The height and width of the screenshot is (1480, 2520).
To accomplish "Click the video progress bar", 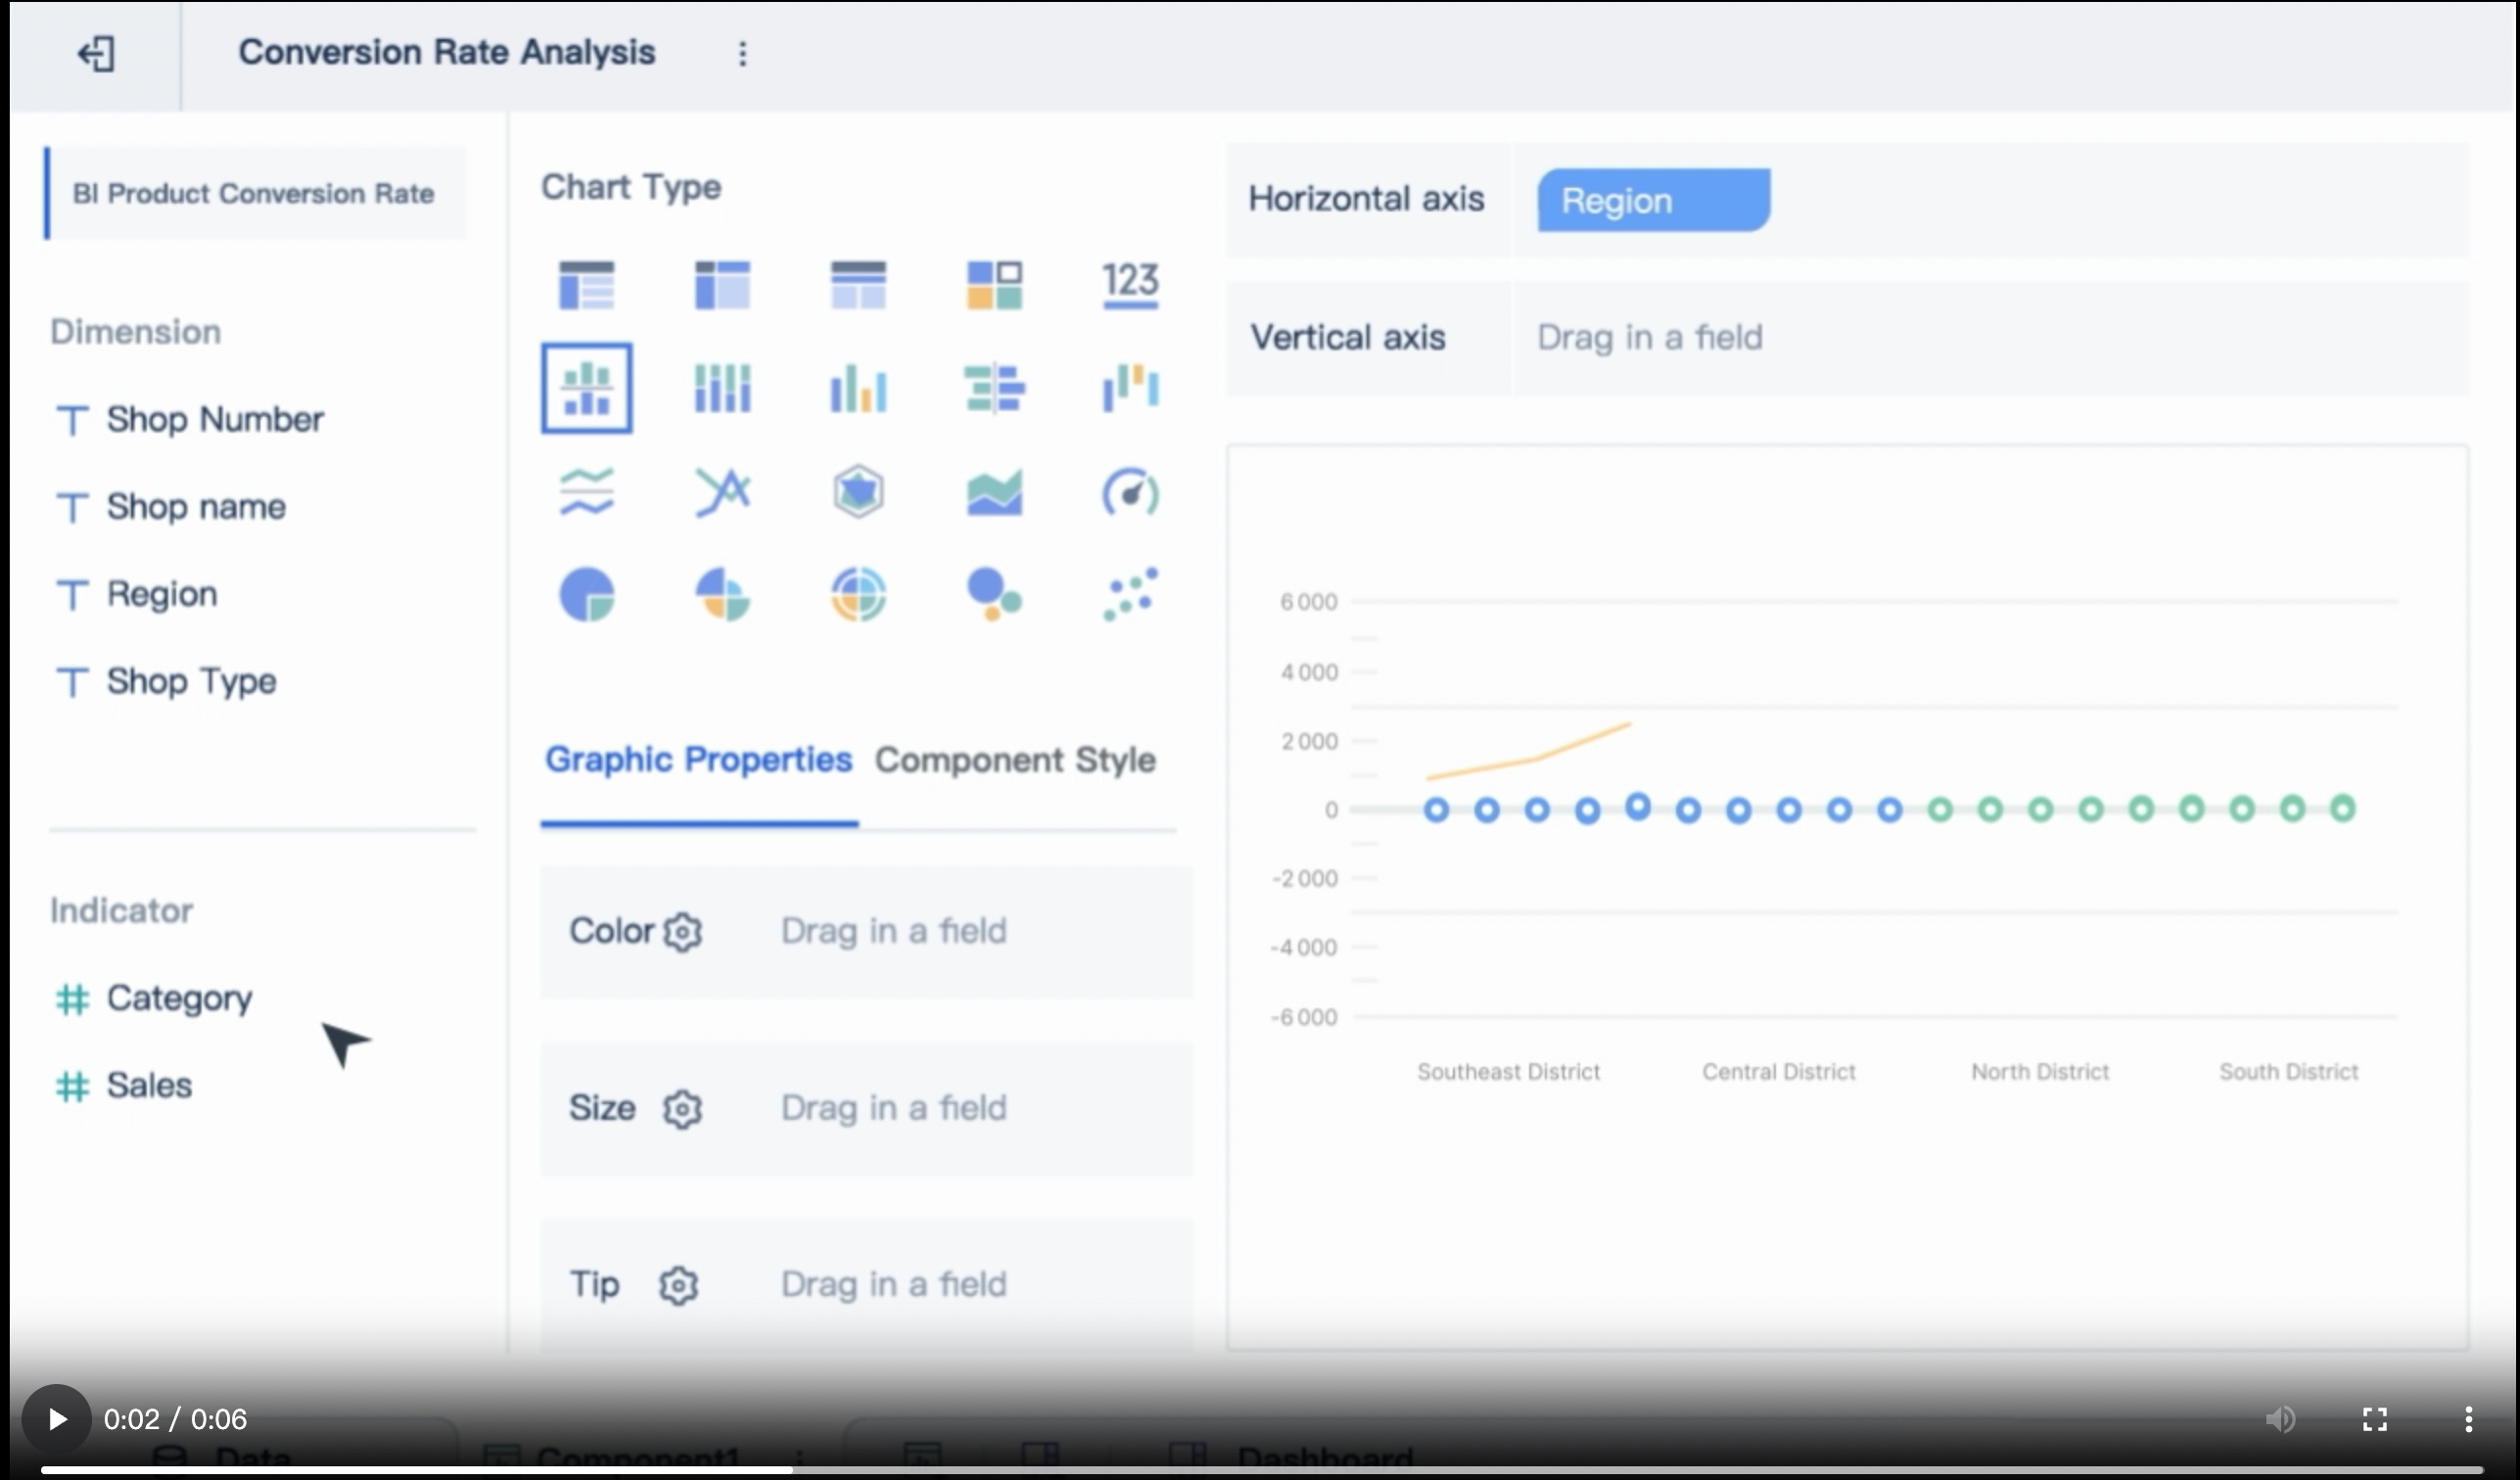I will click(x=1260, y=1469).
